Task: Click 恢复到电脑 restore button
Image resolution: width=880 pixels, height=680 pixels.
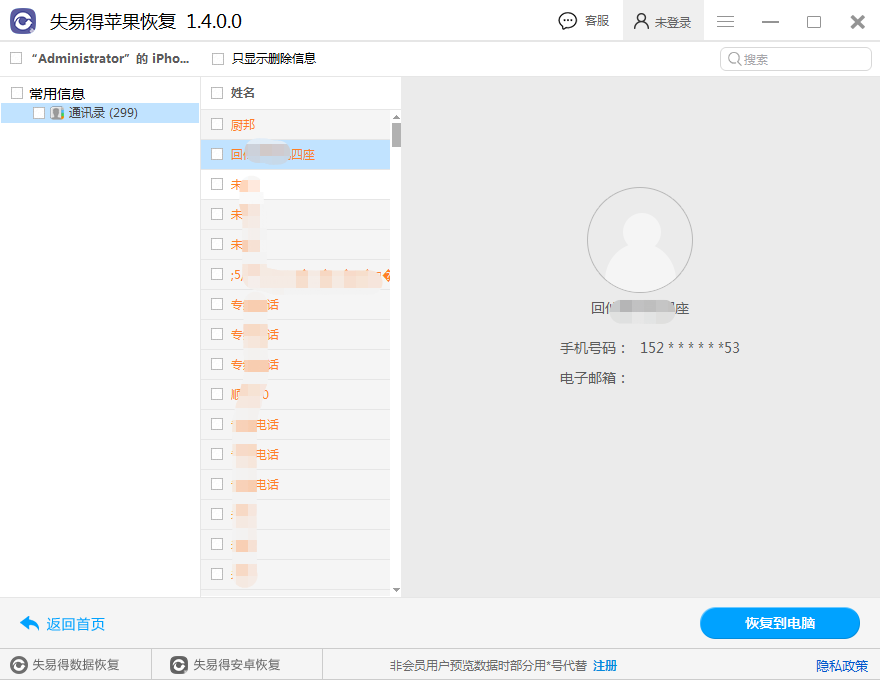Action: [x=780, y=623]
